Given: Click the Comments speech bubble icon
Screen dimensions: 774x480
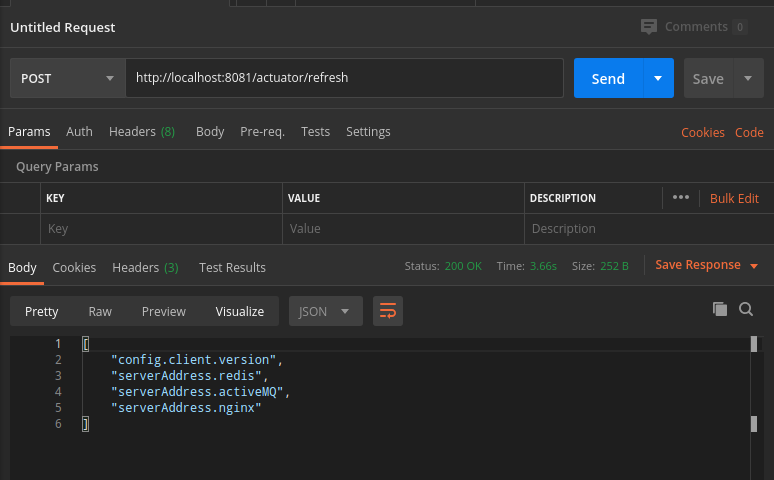Looking at the screenshot, I should pyautogui.click(x=649, y=27).
